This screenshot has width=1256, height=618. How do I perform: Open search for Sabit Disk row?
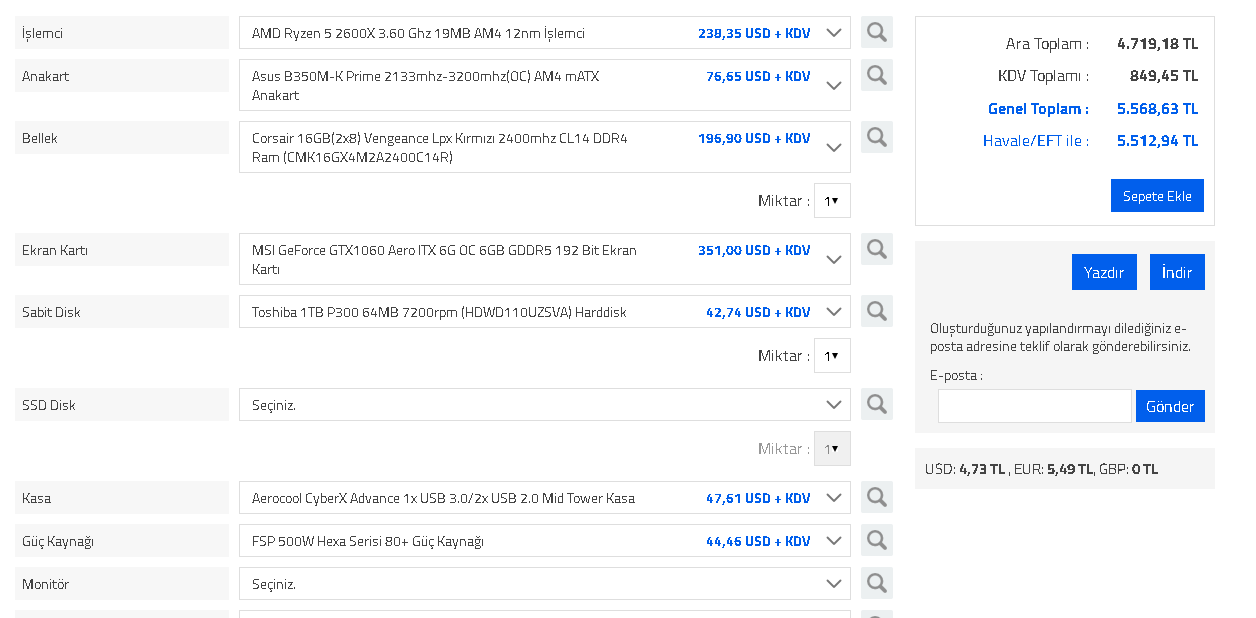pos(876,311)
